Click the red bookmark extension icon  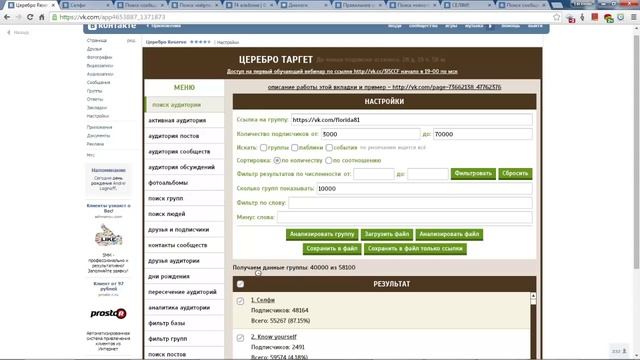pos(595,17)
